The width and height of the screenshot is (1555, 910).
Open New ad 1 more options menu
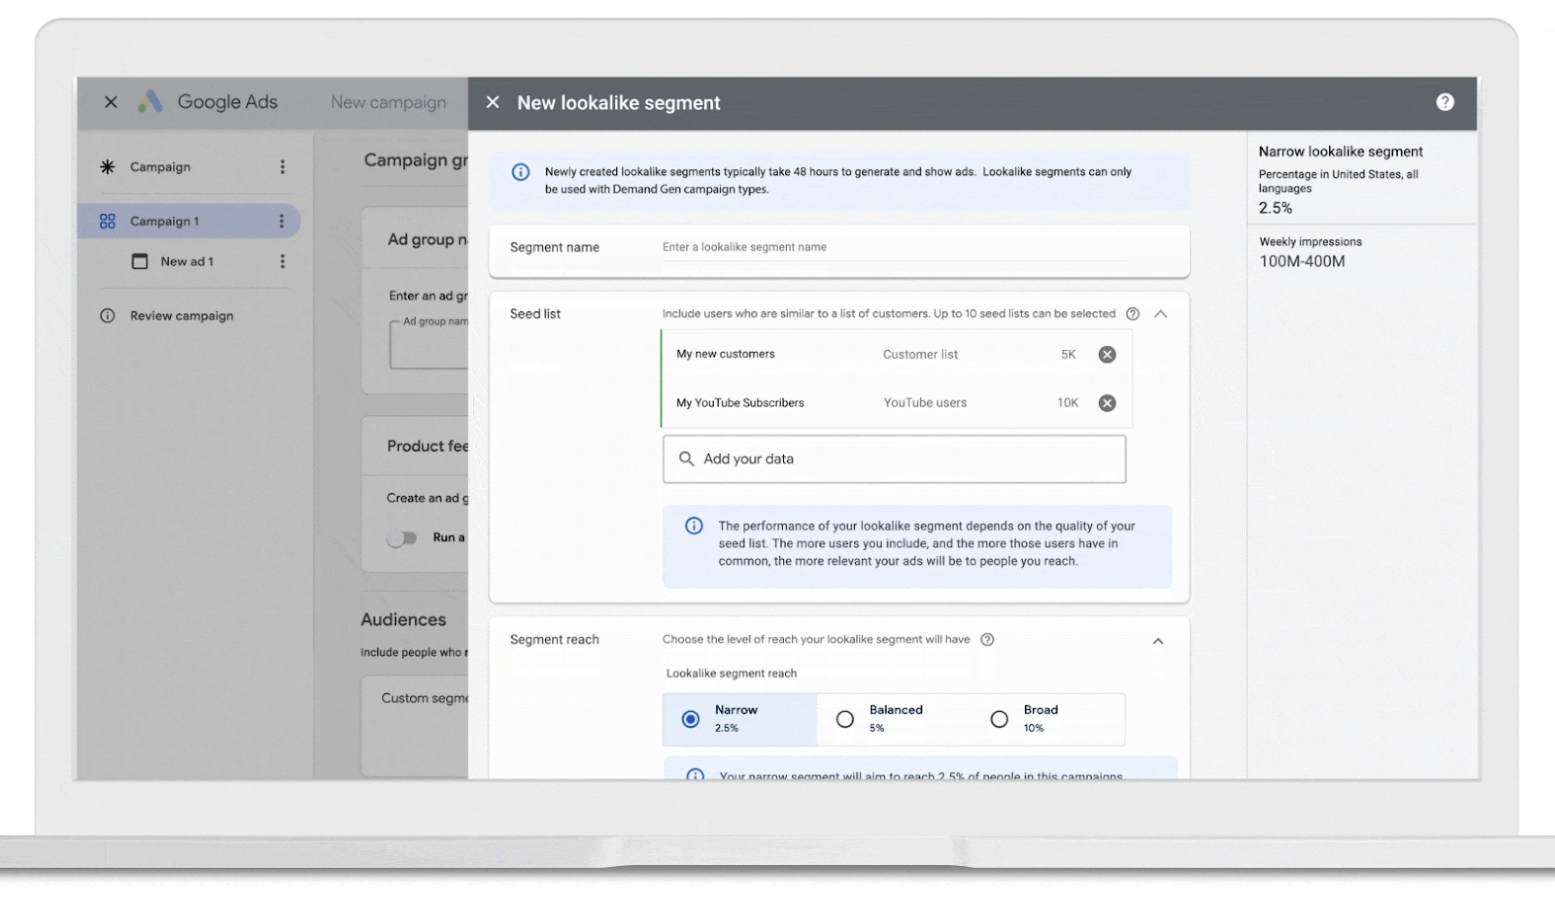282,262
